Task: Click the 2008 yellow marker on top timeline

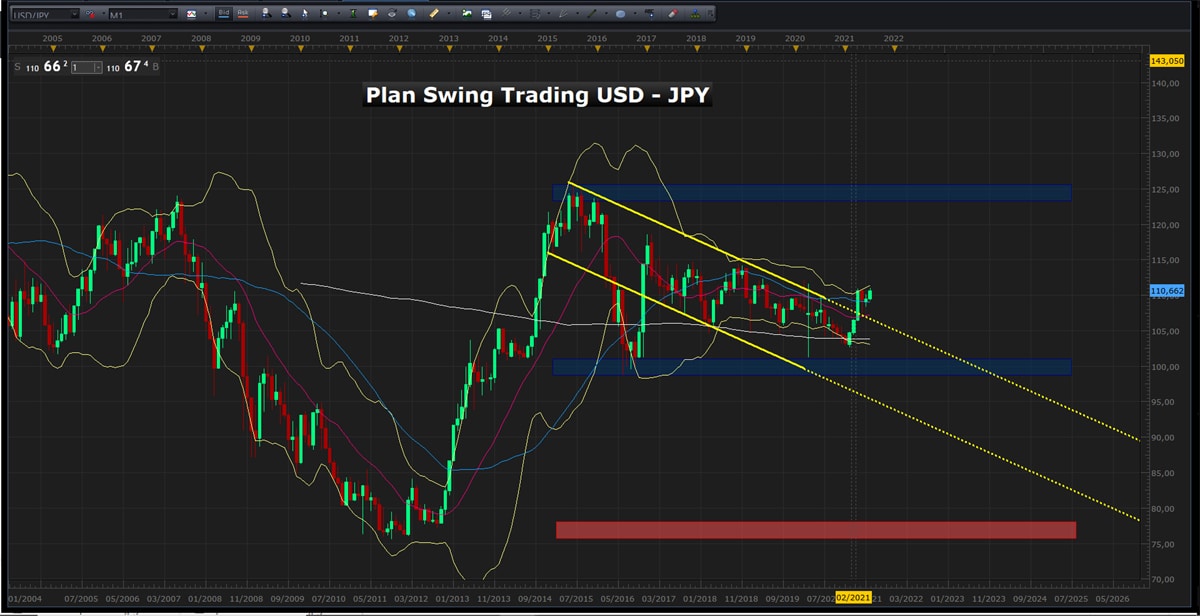Action: (200, 49)
